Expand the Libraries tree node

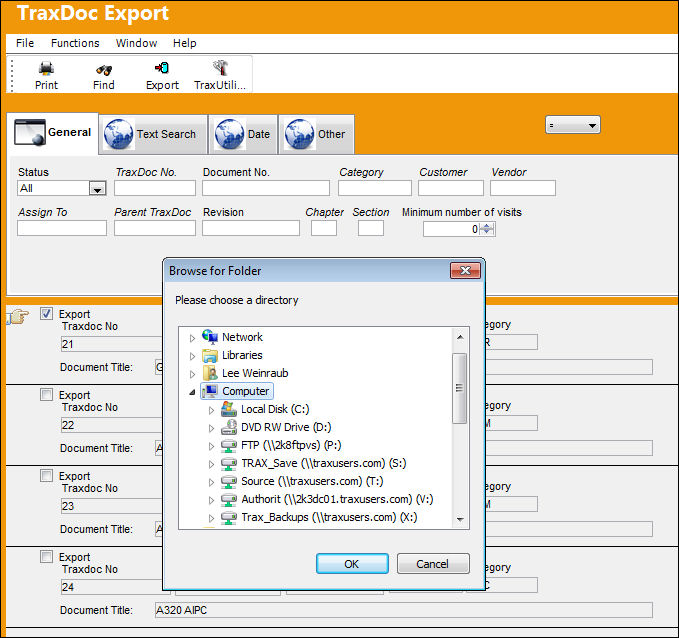click(x=192, y=356)
